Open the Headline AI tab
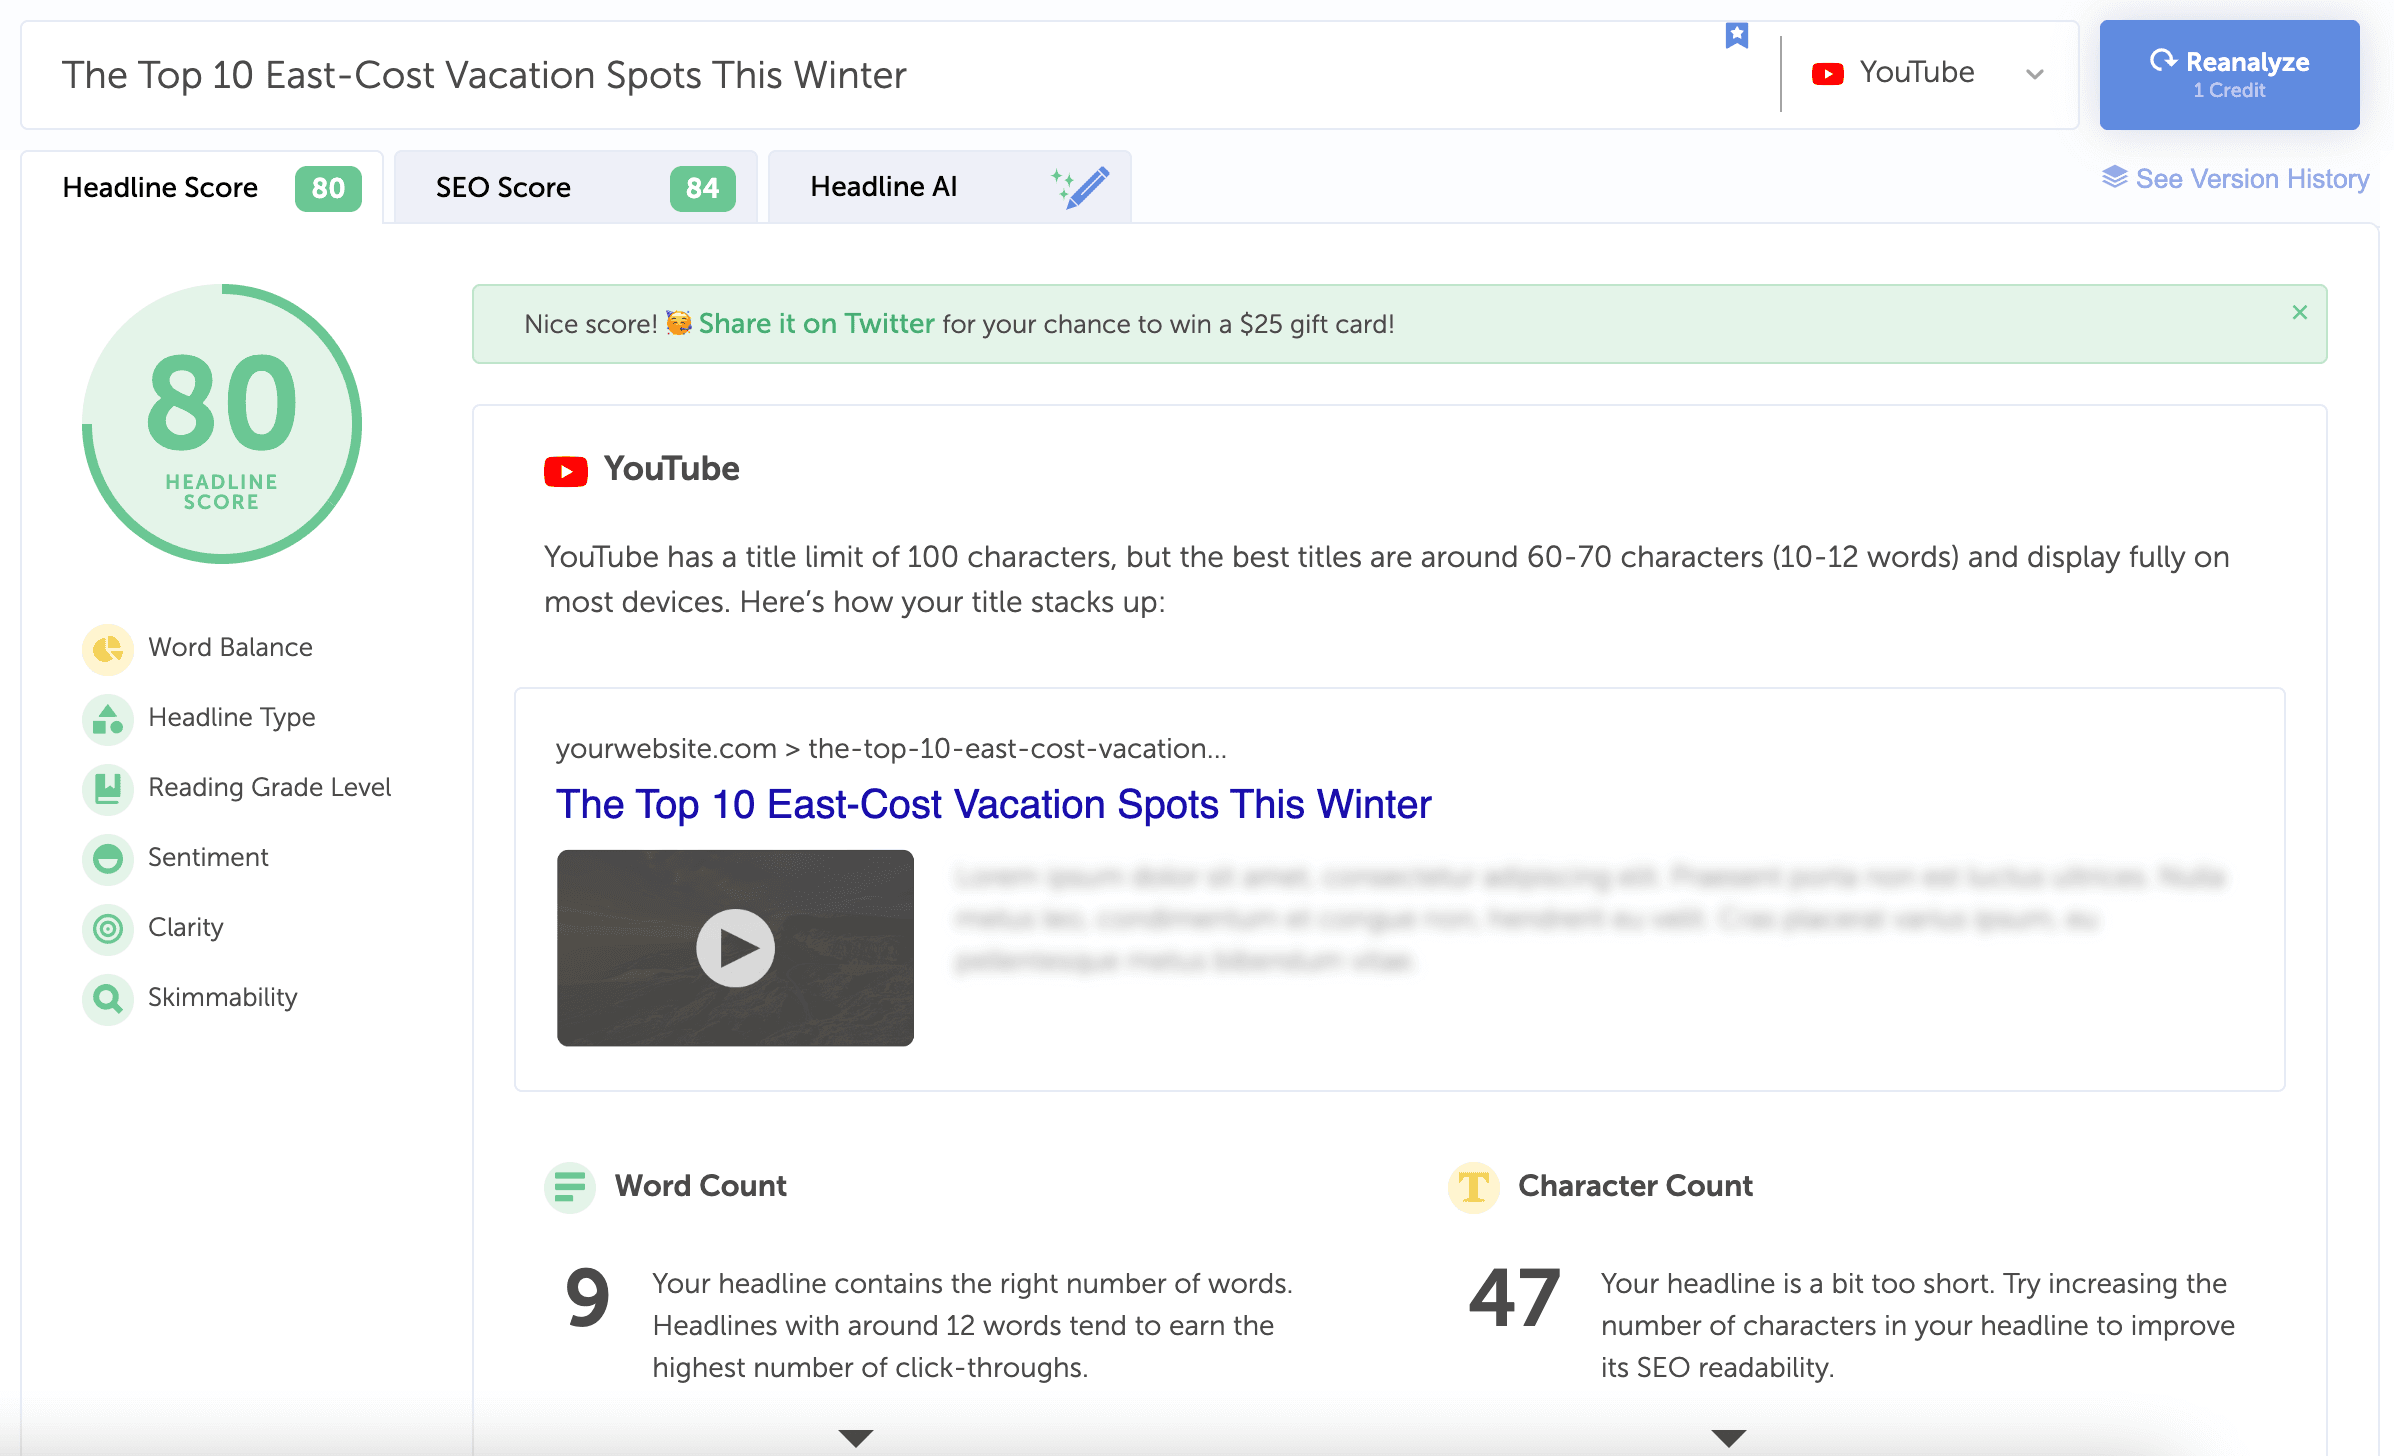This screenshot has width=2394, height=1456. click(x=949, y=188)
